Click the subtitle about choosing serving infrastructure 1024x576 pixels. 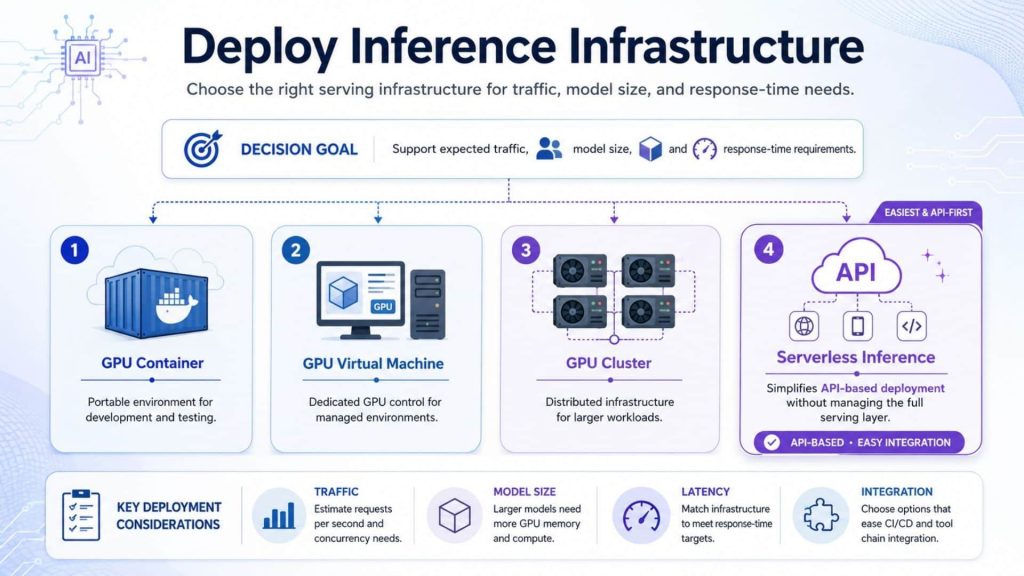pyautogui.click(x=520, y=89)
